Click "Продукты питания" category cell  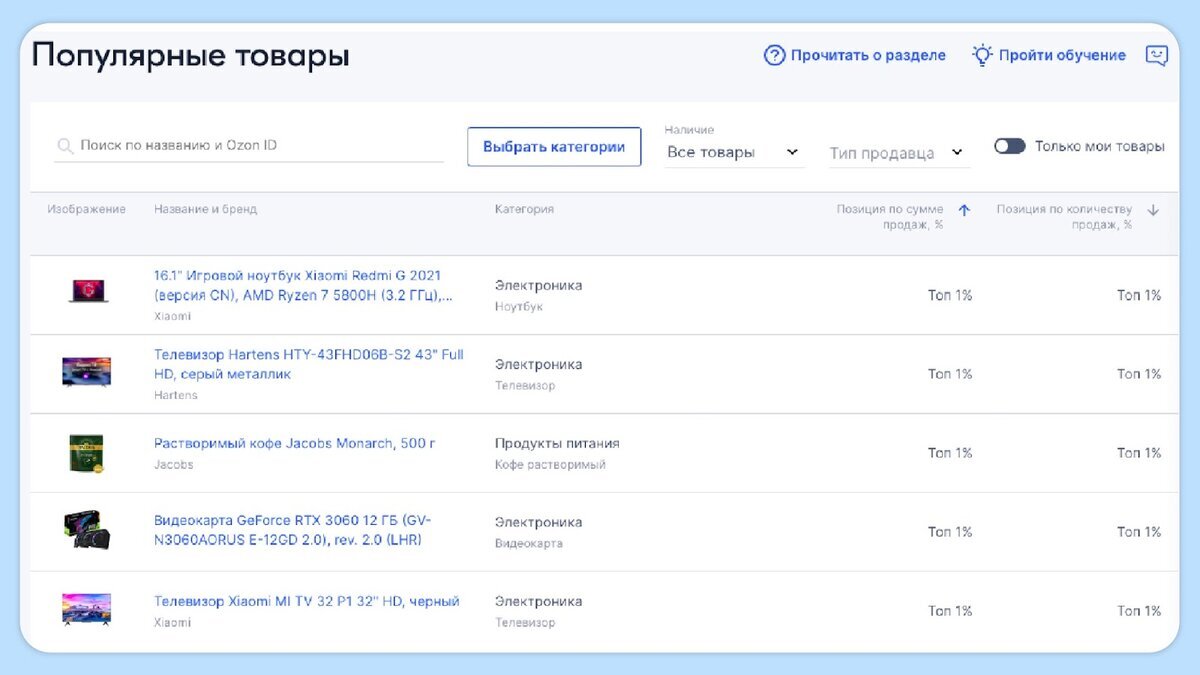click(557, 443)
